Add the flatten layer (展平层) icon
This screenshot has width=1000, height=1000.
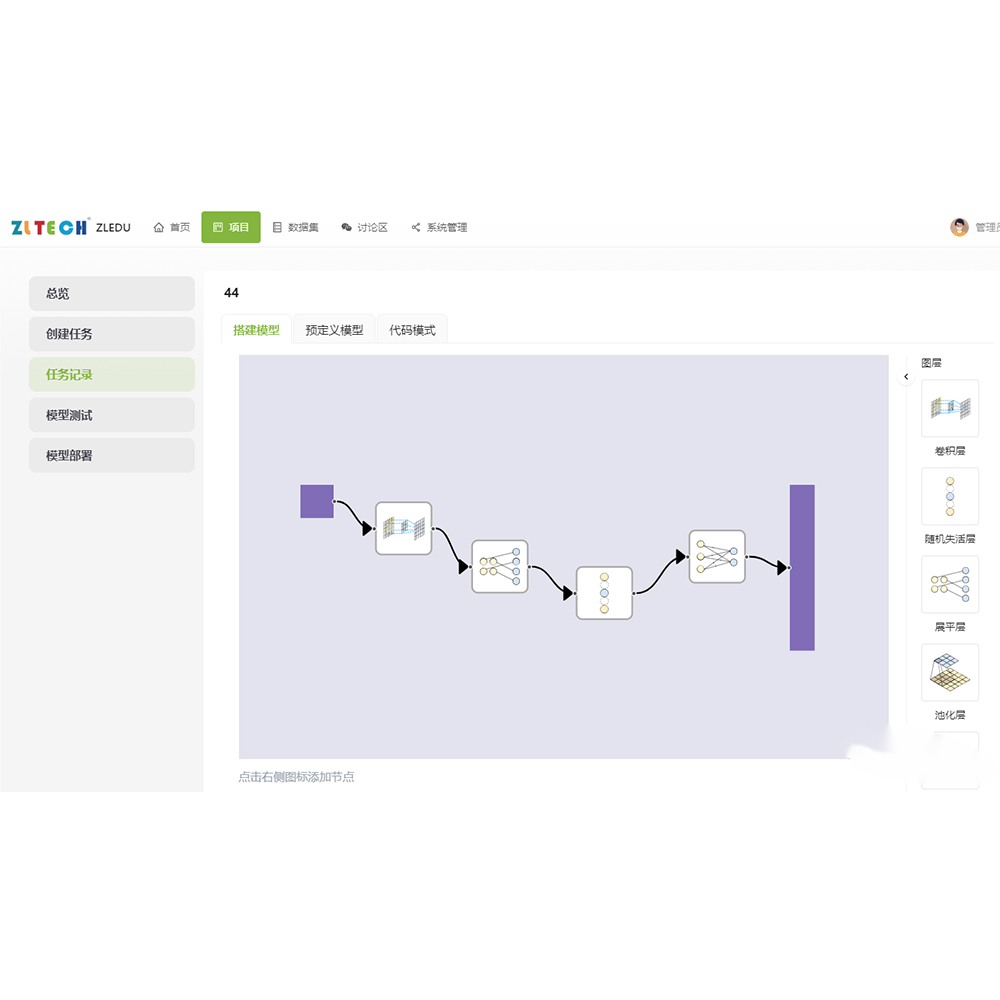pos(949,584)
